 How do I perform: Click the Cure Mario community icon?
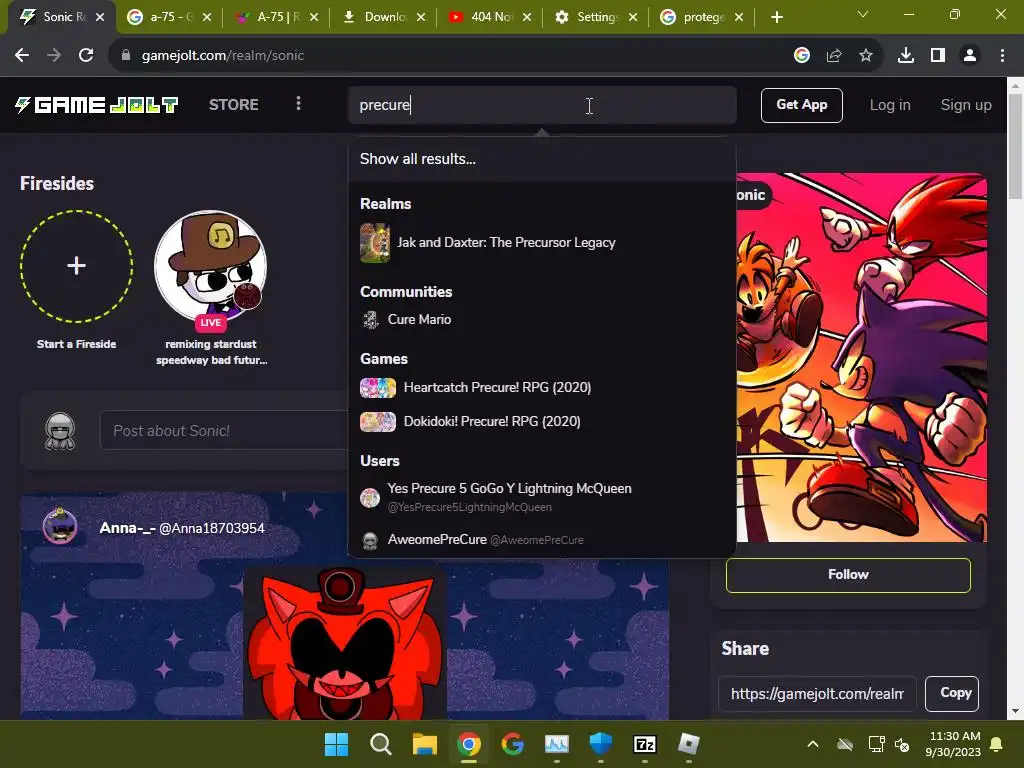click(370, 319)
